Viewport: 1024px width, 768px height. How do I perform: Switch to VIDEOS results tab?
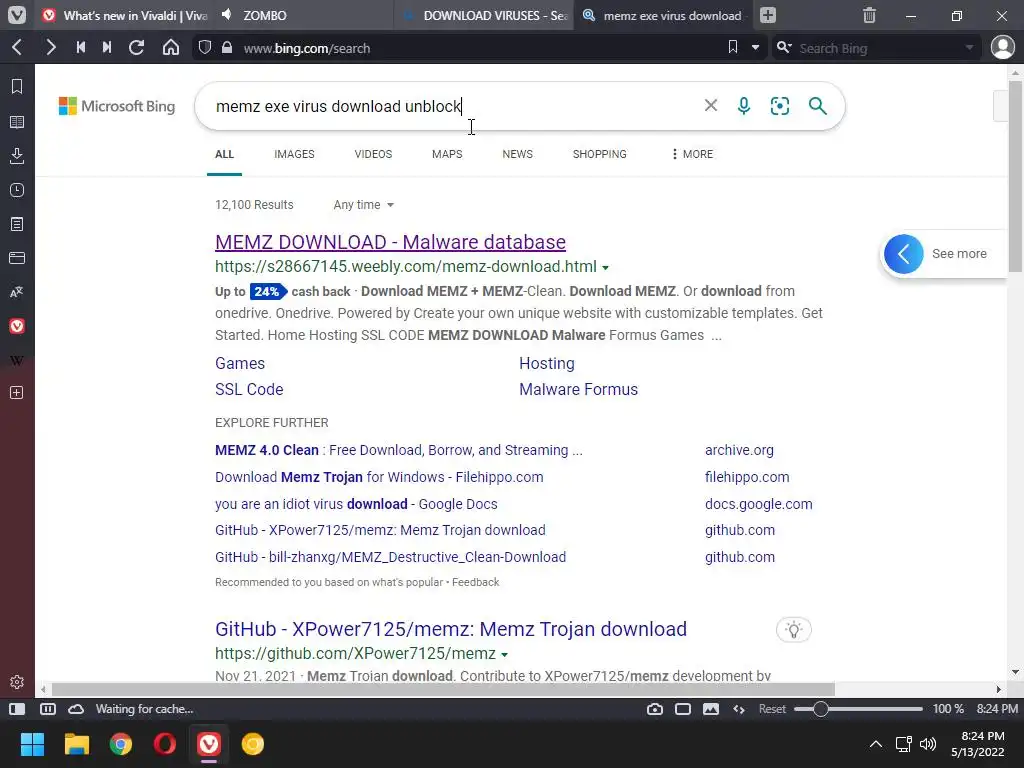point(373,154)
